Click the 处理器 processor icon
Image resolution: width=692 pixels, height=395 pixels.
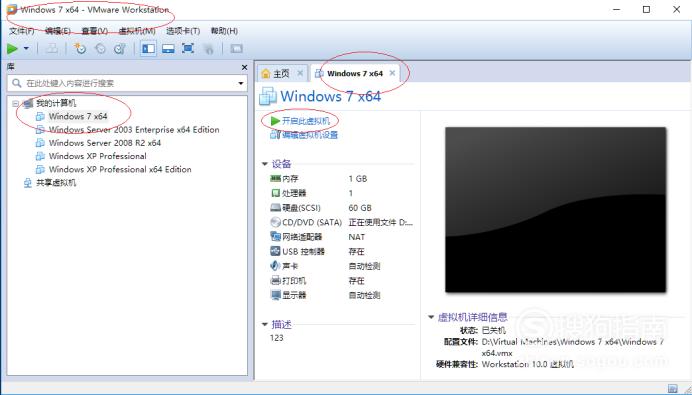tap(275, 193)
